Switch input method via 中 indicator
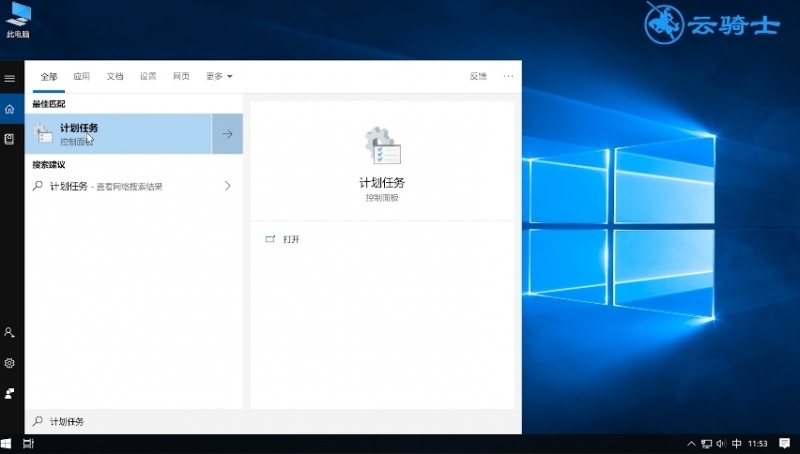The image size is (800, 454). tap(737, 444)
